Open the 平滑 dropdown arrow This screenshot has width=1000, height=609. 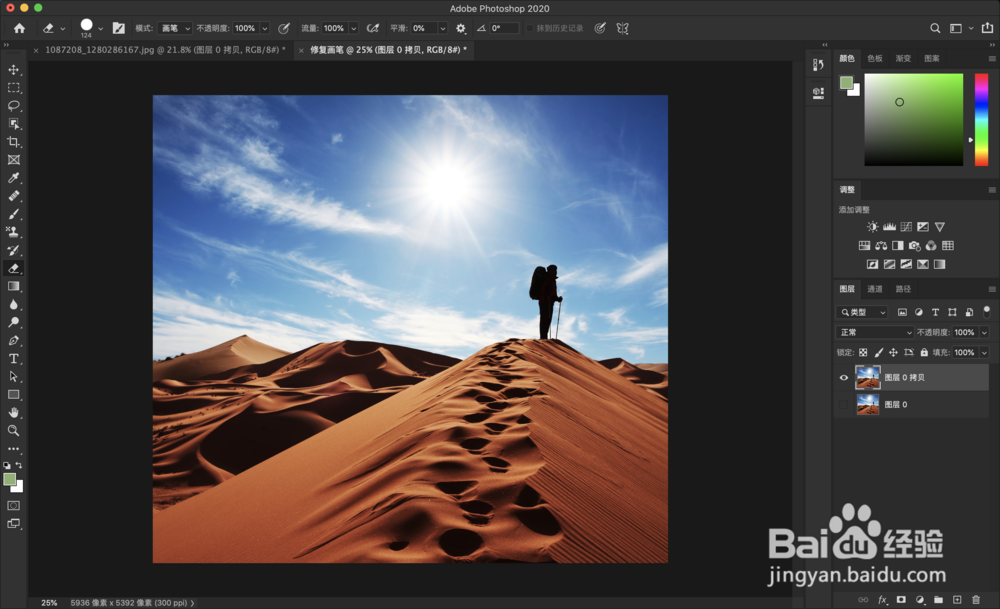click(x=443, y=28)
